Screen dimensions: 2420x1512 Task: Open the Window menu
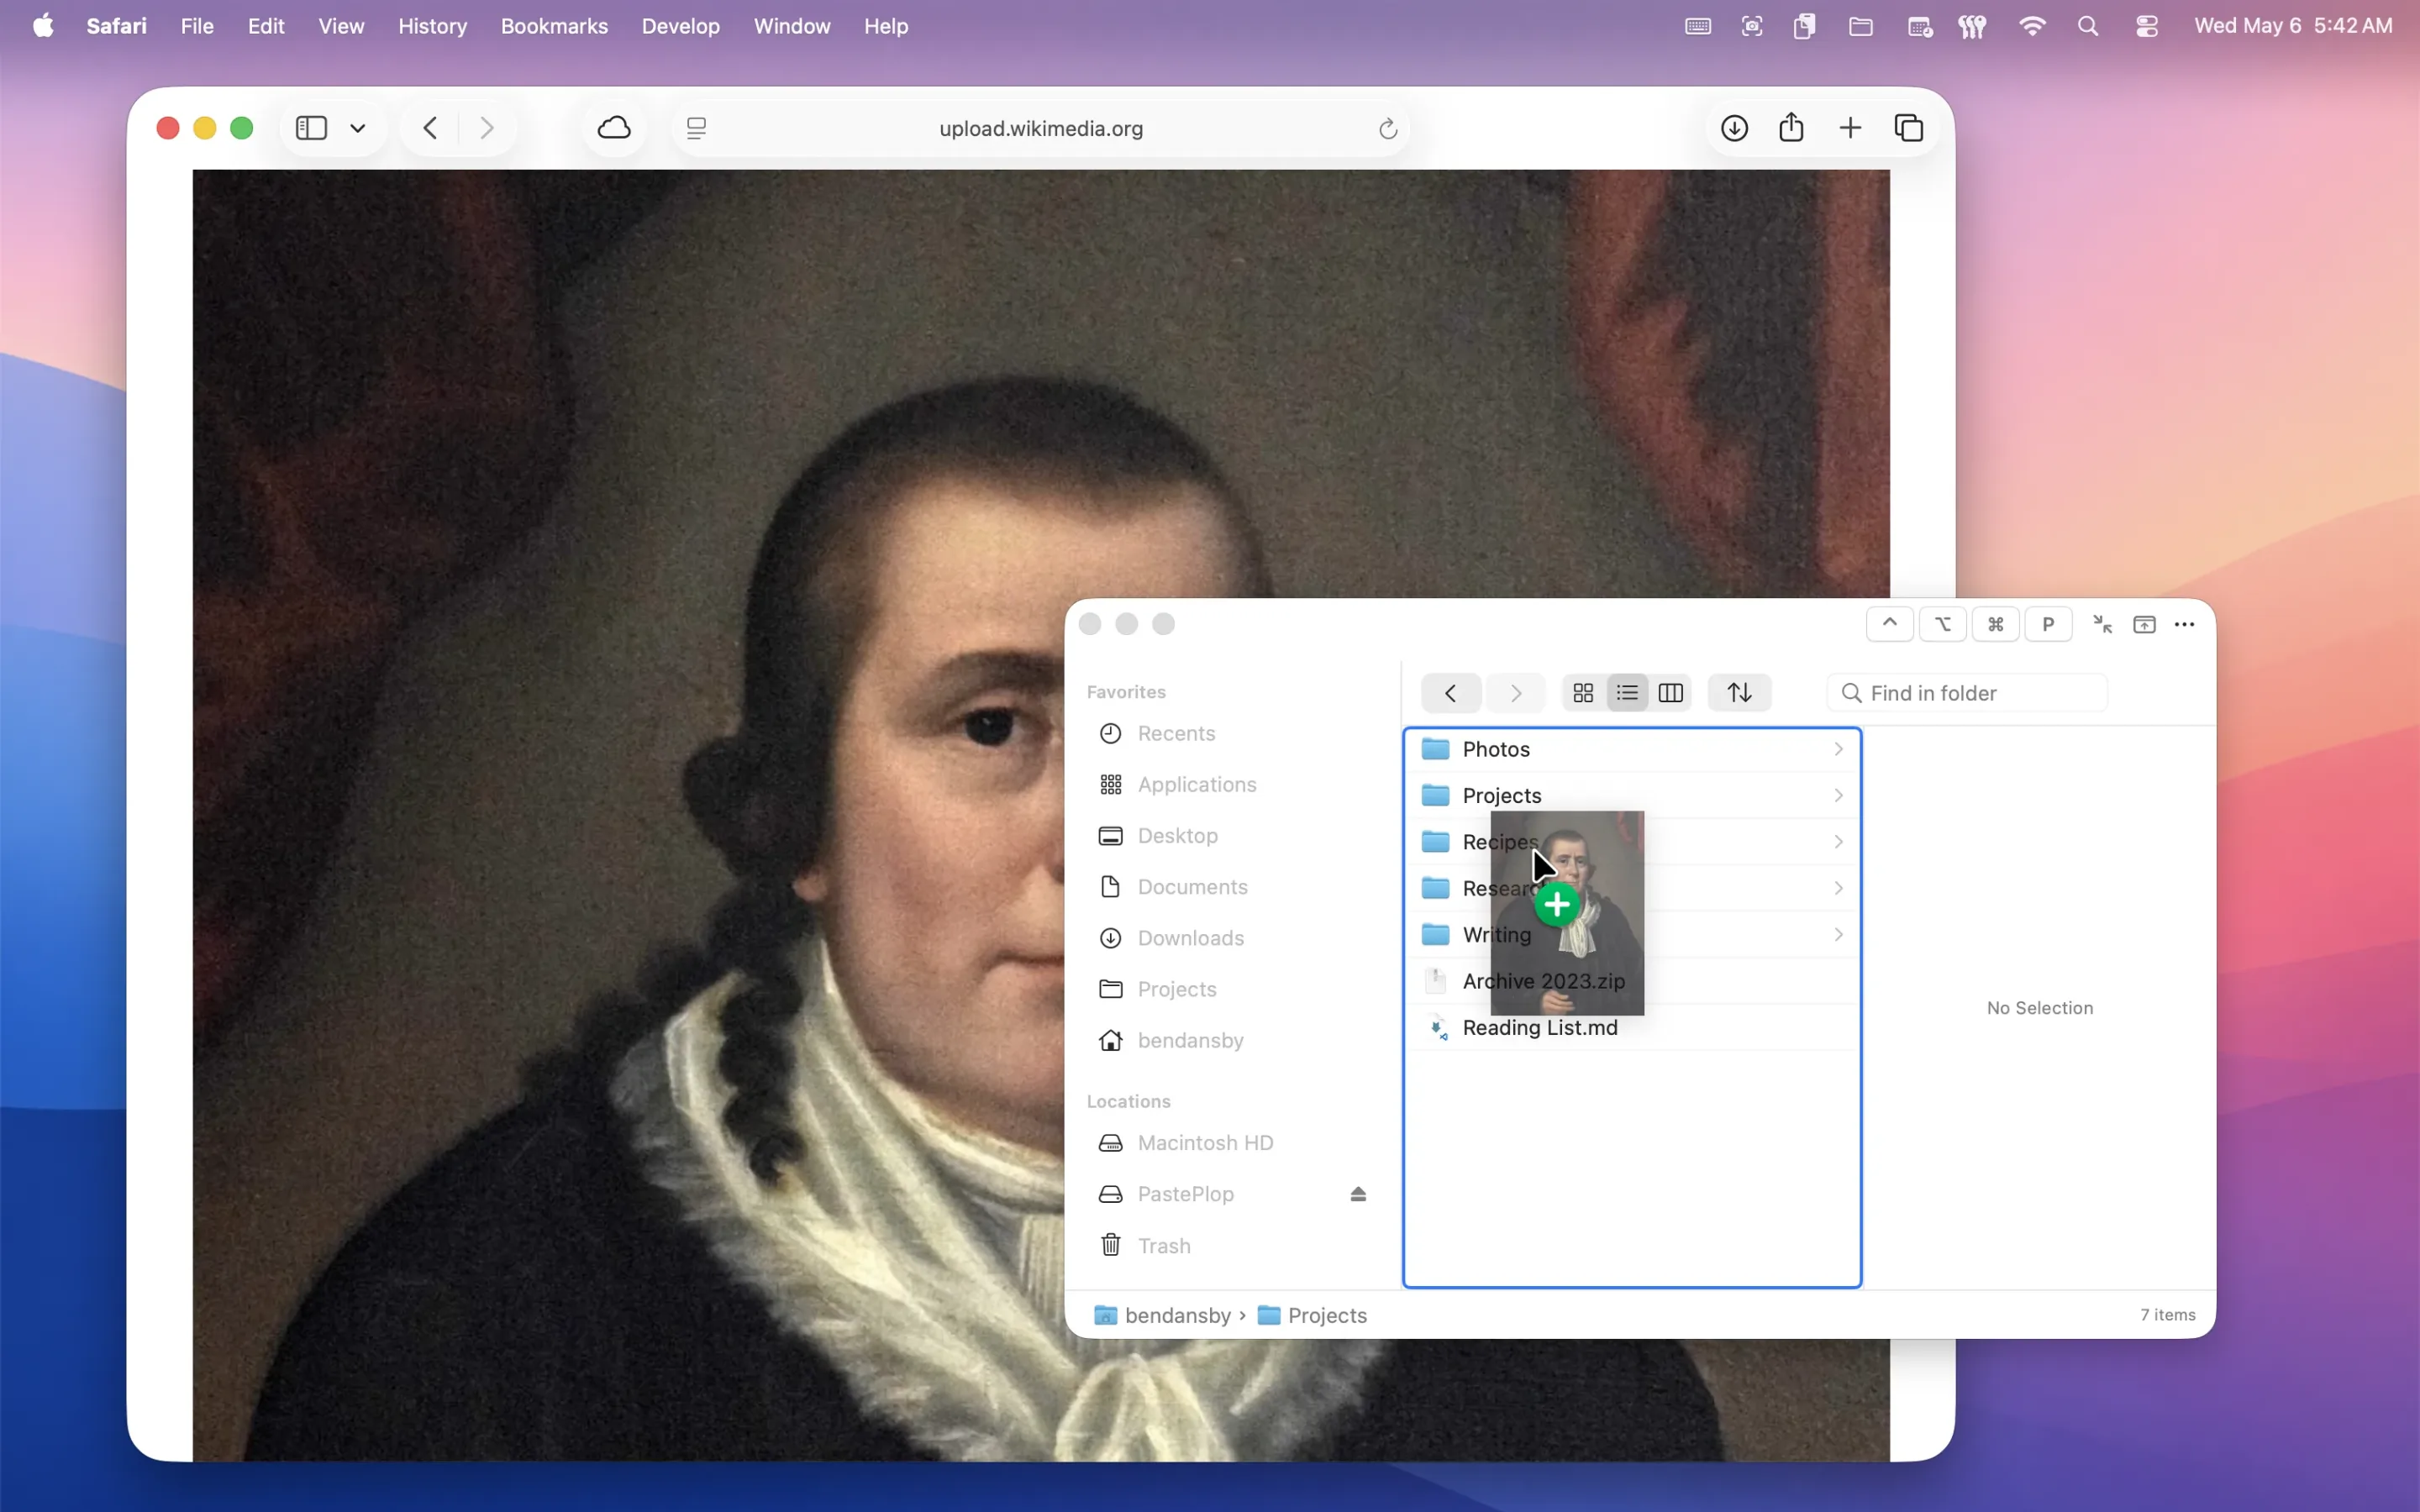click(792, 26)
